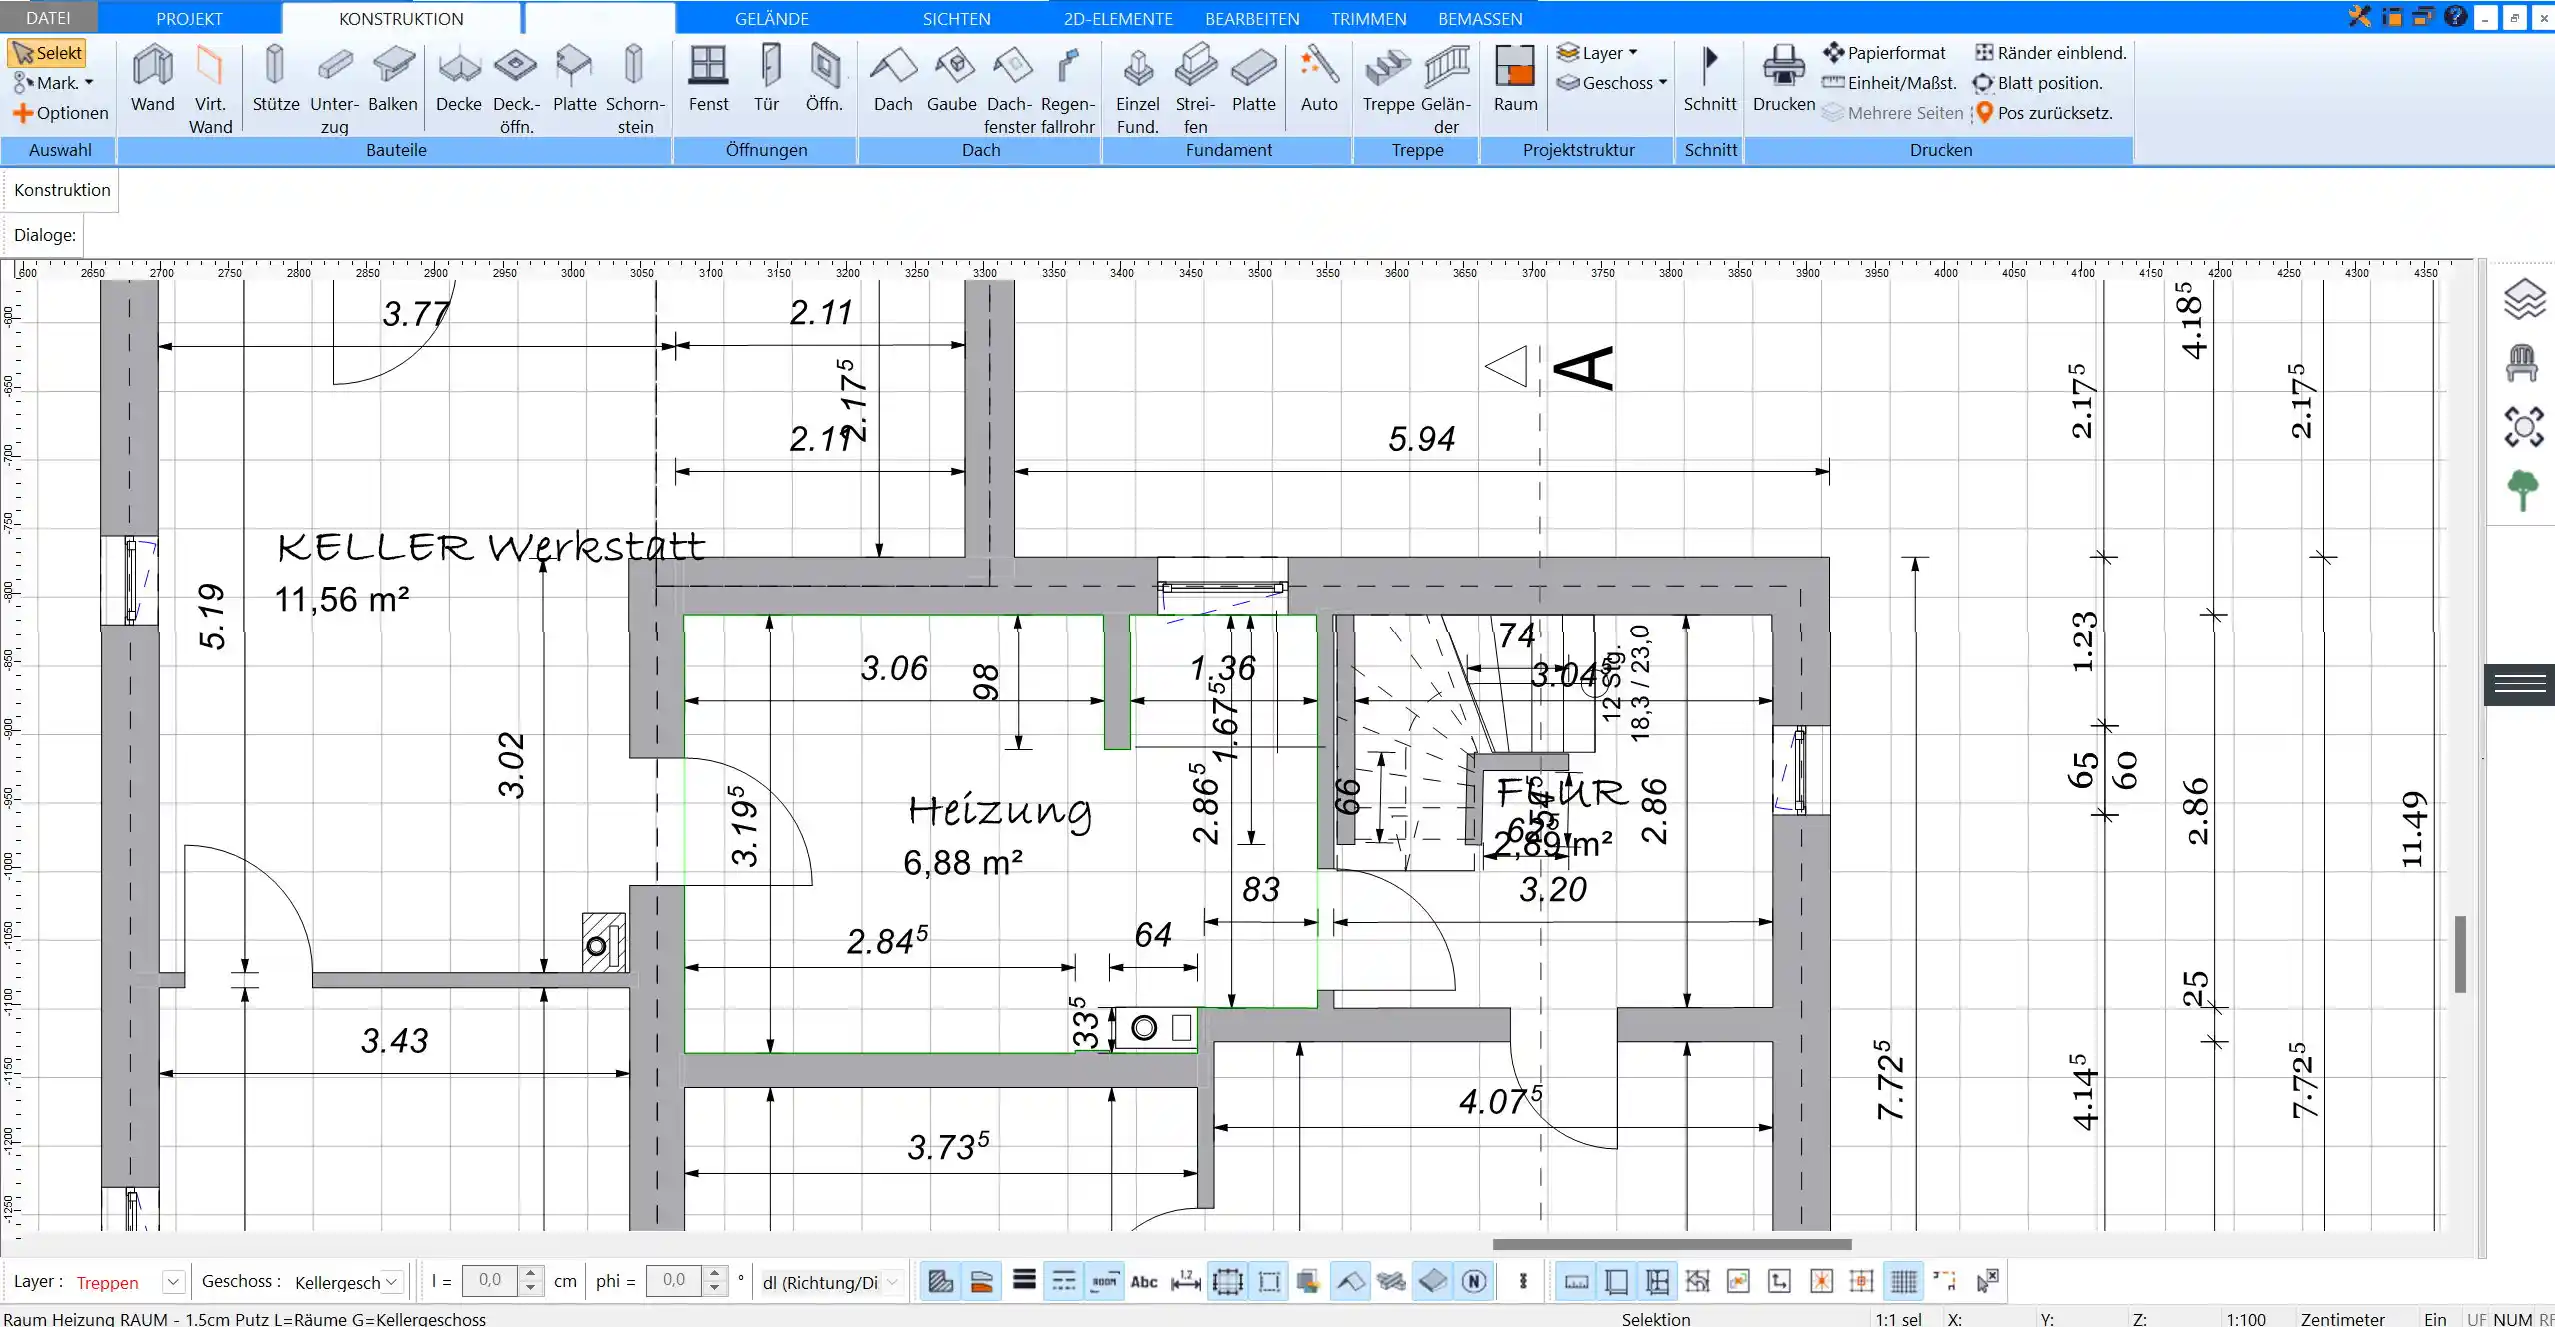
Task: Select the GELÄNDE menu tab
Action: [771, 19]
